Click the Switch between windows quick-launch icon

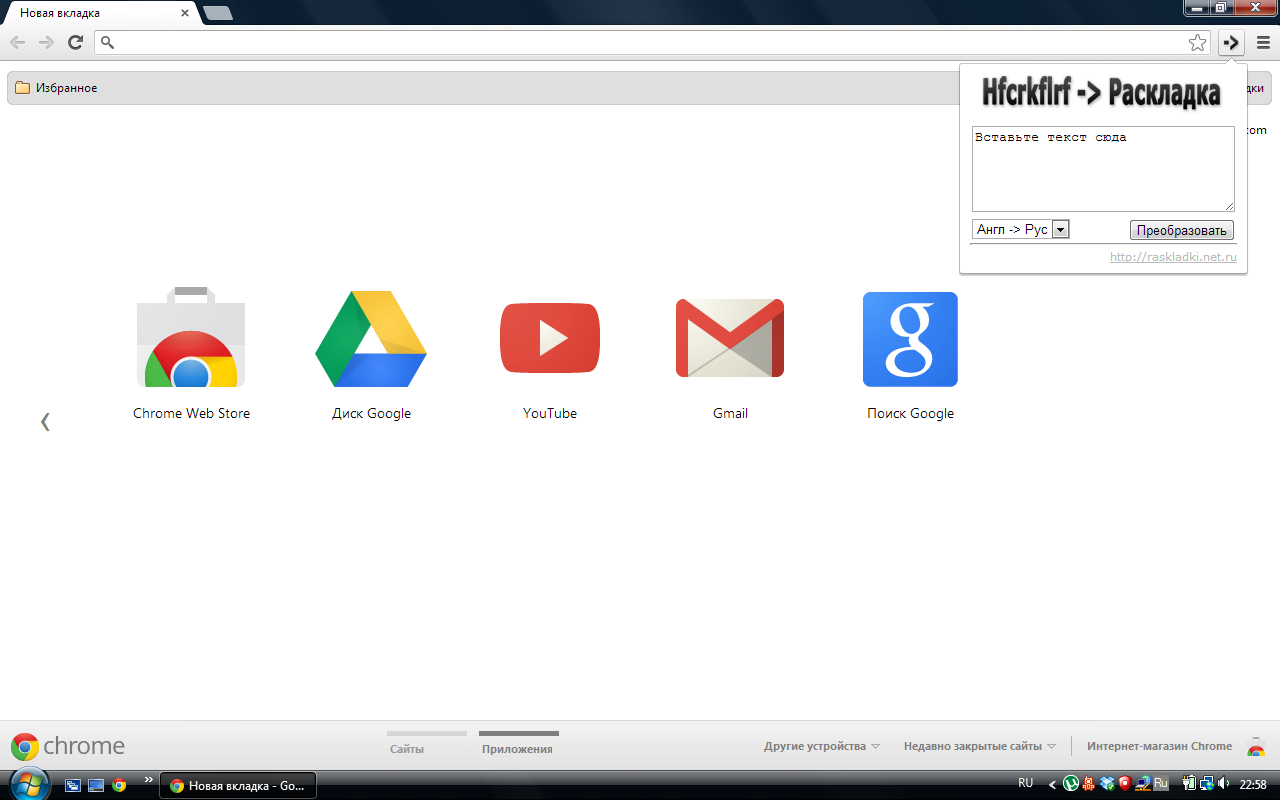coord(73,785)
